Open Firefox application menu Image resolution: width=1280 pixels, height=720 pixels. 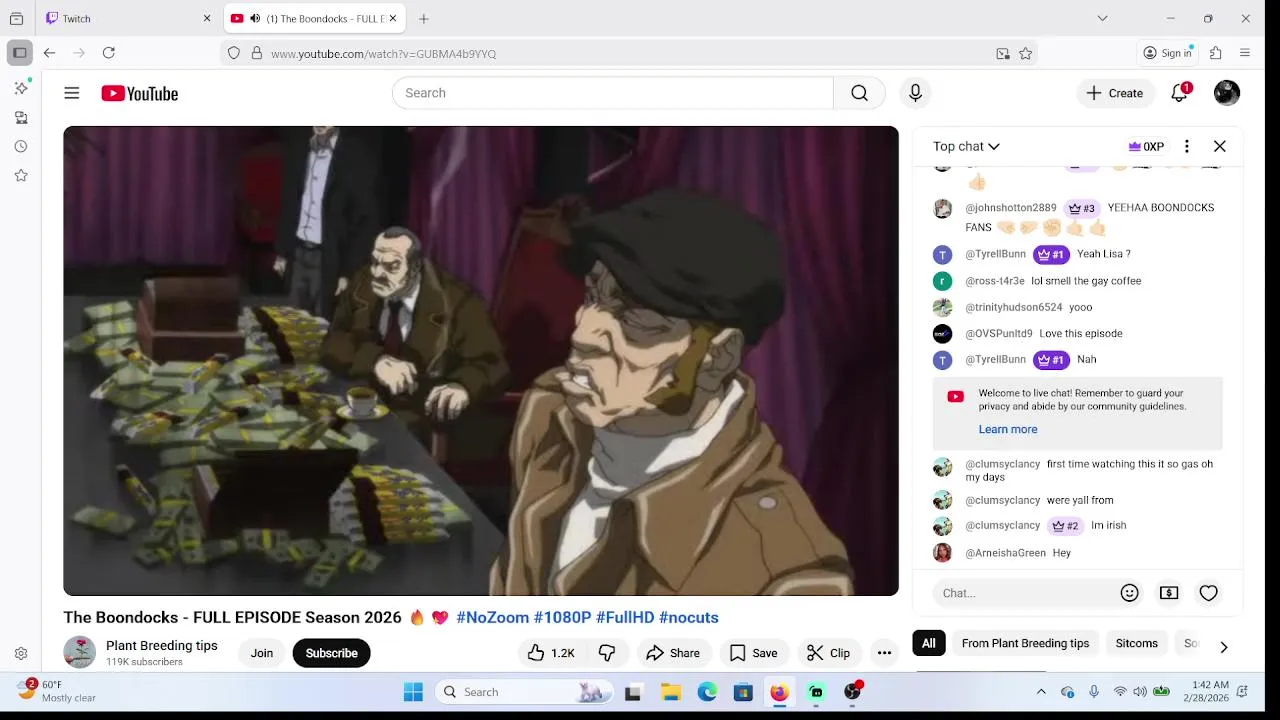point(1245,53)
